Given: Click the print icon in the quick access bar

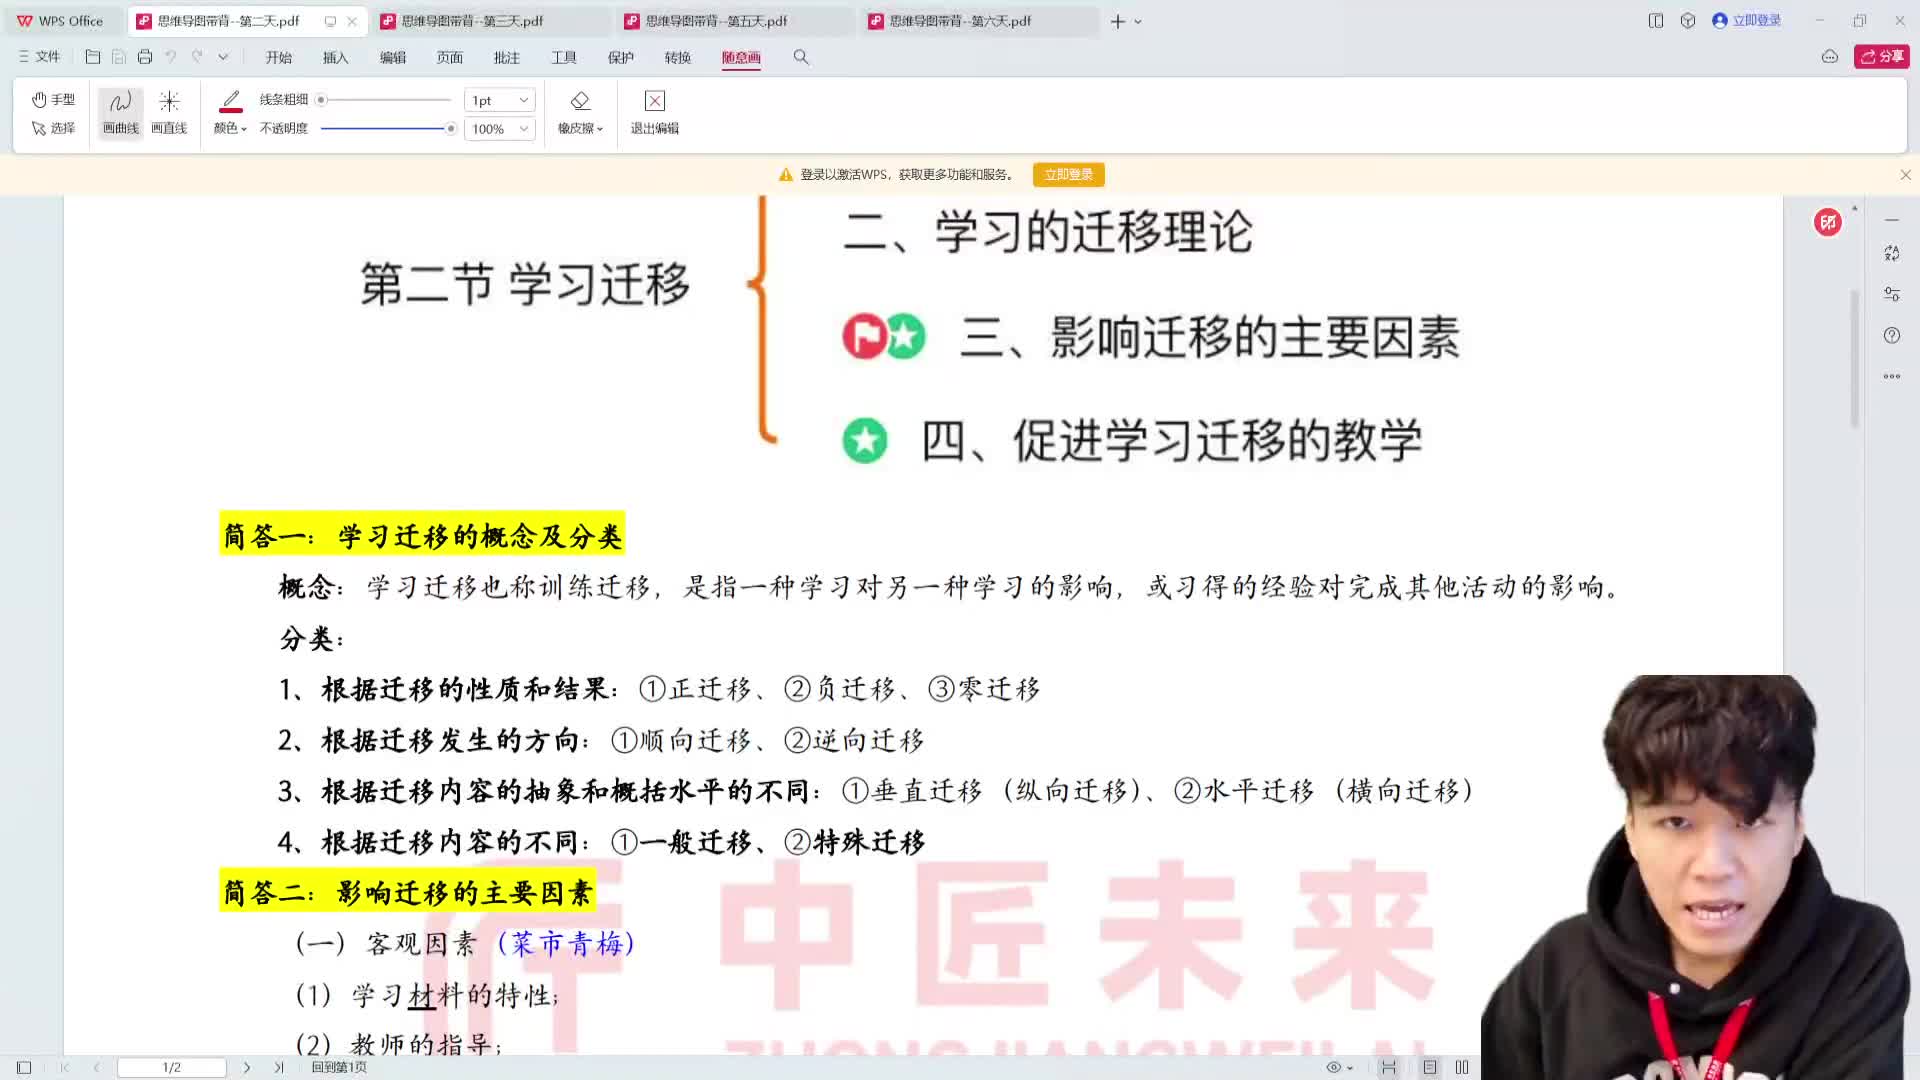Looking at the screenshot, I should (x=144, y=57).
